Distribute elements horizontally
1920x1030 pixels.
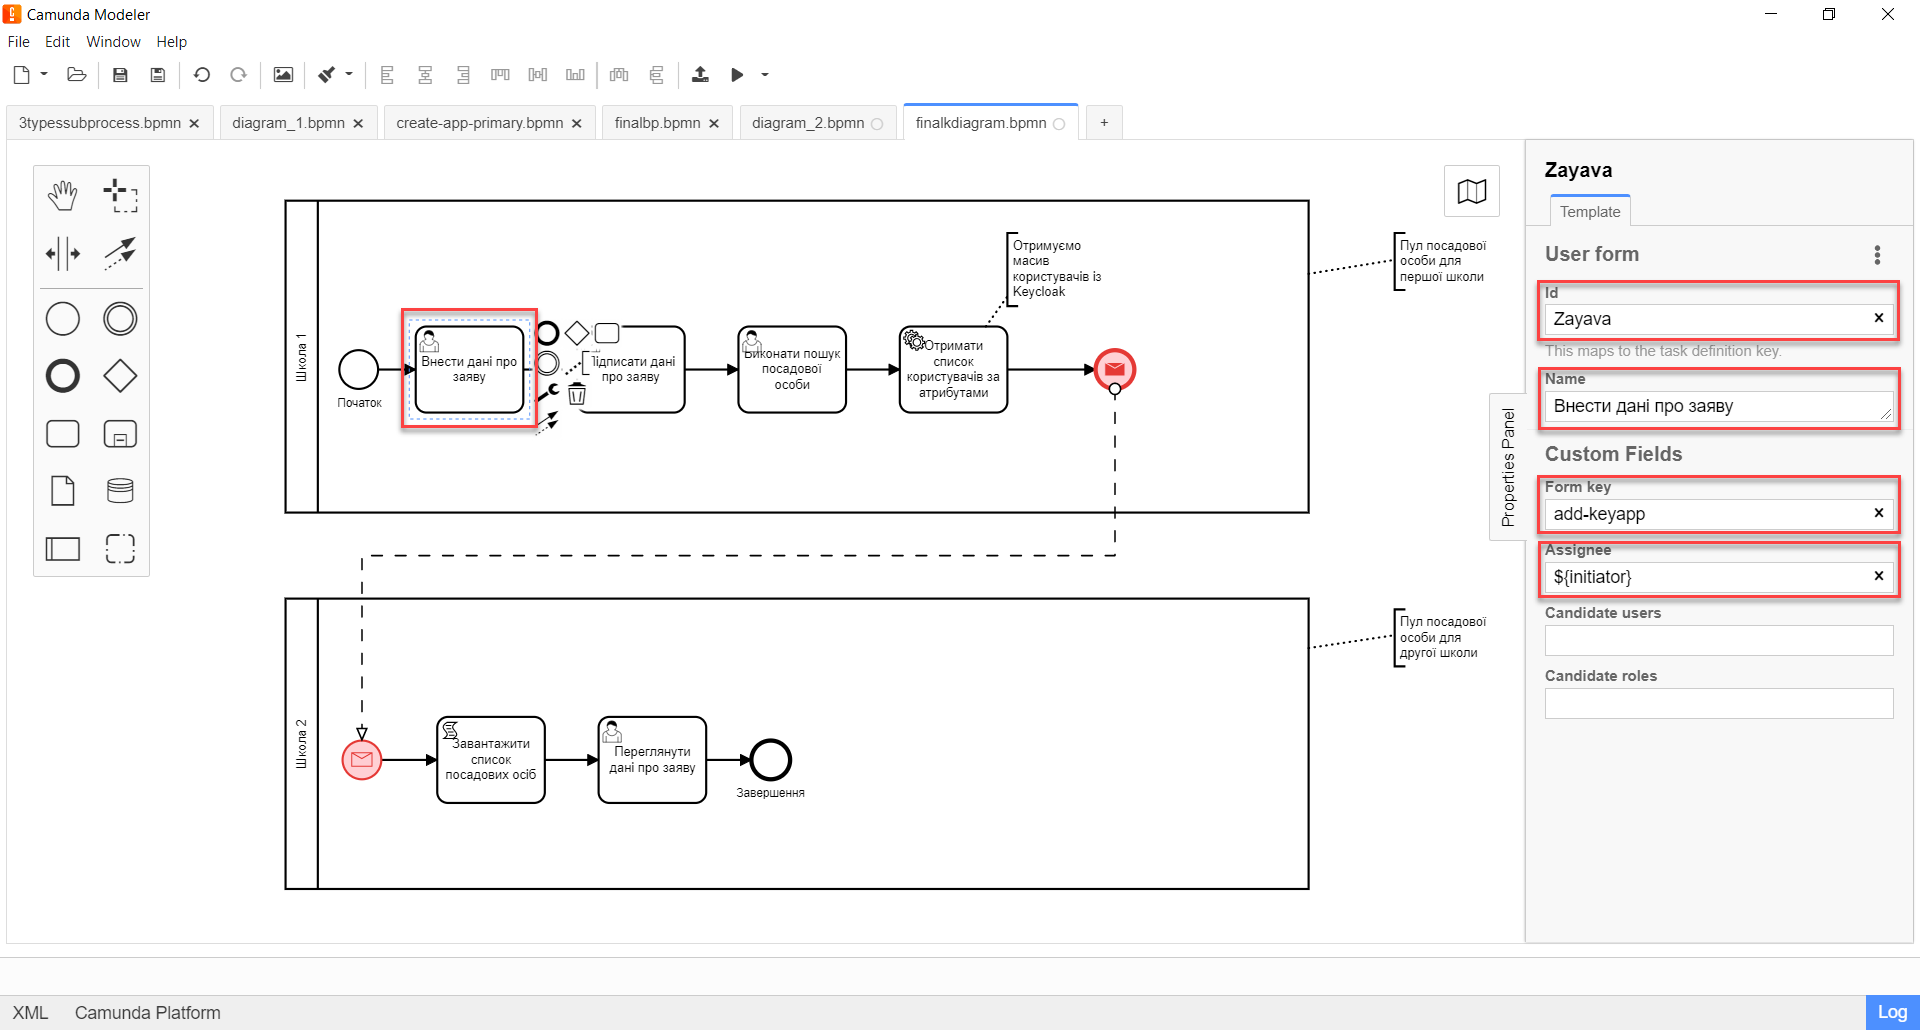620,75
